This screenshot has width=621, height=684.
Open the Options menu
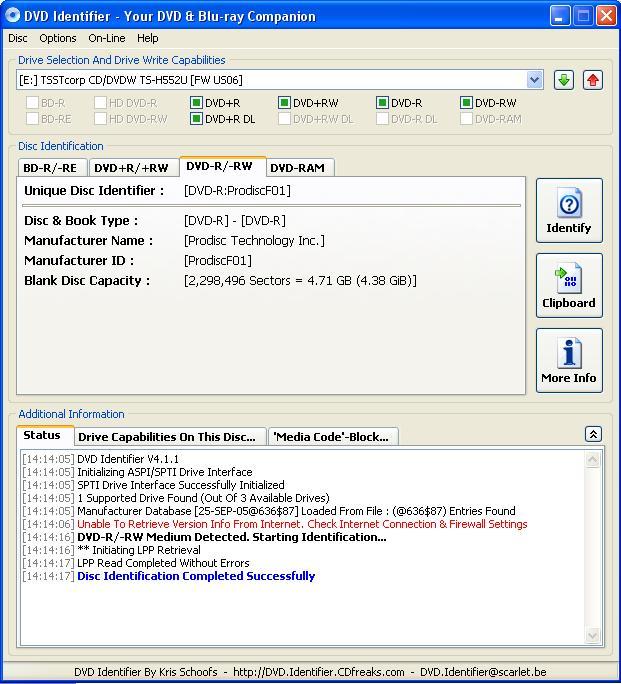[x=58, y=38]
